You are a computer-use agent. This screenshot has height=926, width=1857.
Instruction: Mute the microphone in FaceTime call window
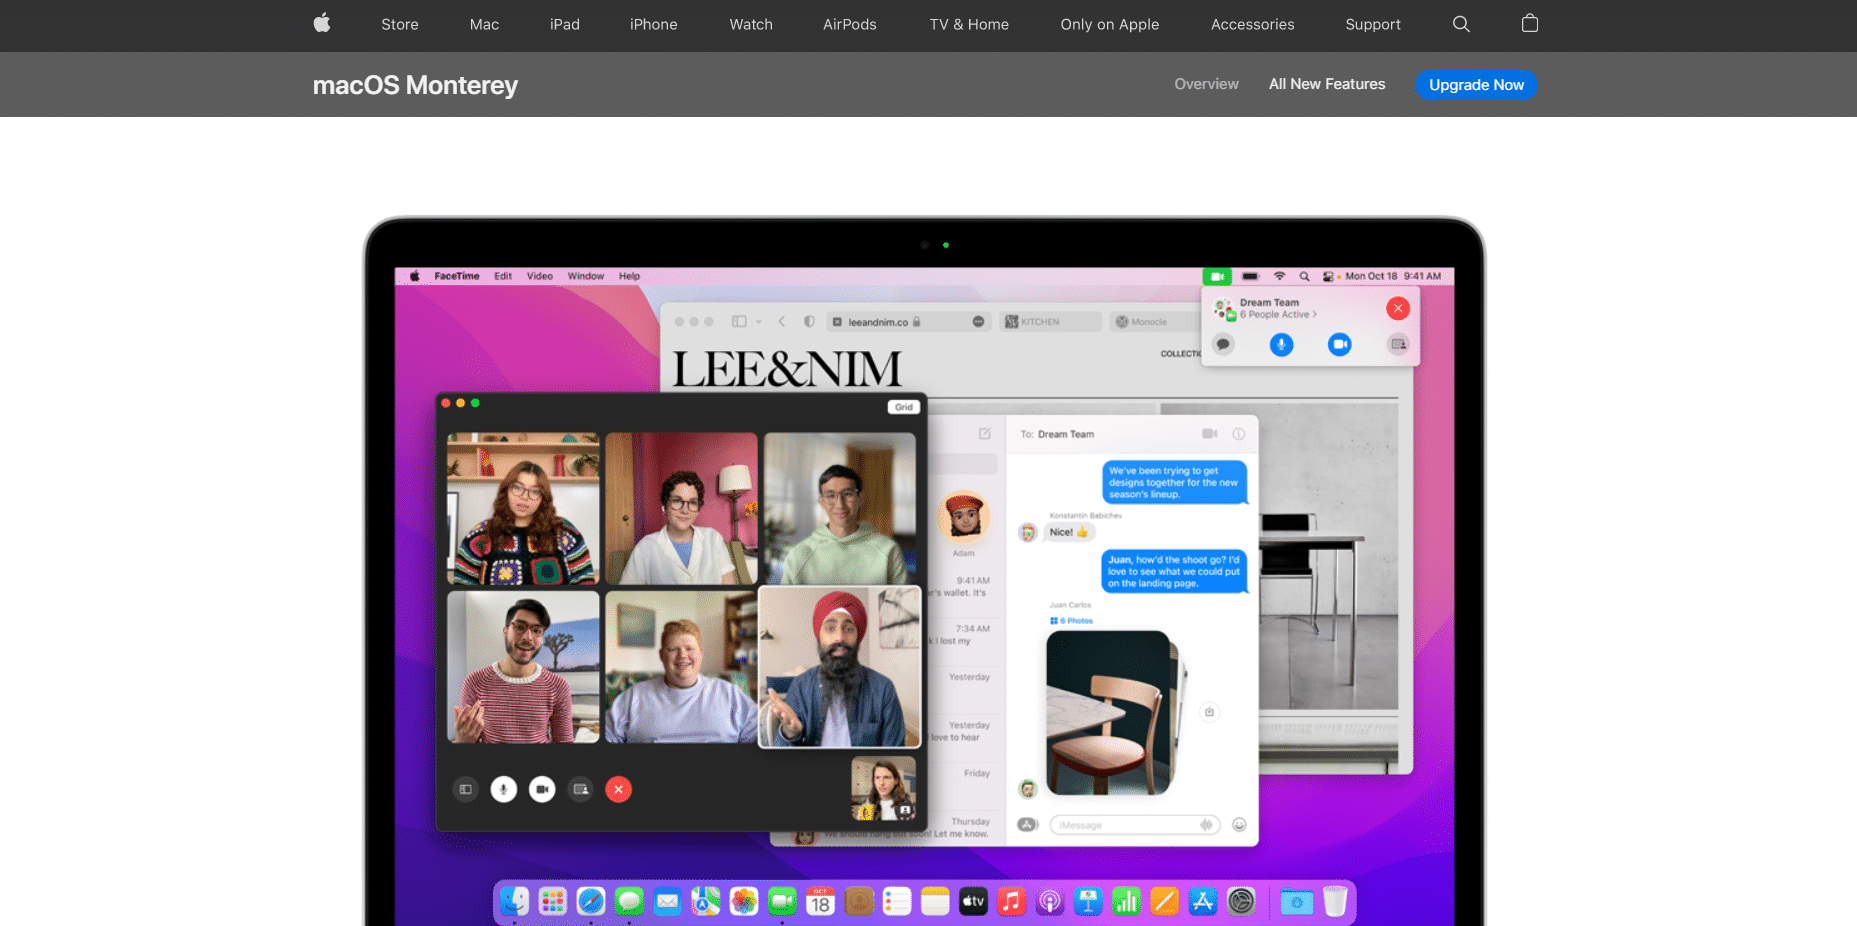pos(504,790)
